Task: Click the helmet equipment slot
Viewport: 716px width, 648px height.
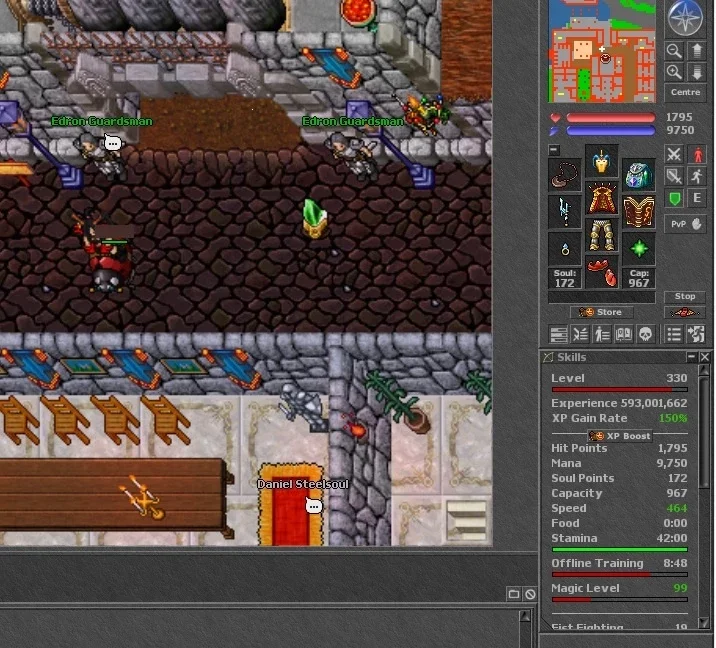Action: (601, 161)
